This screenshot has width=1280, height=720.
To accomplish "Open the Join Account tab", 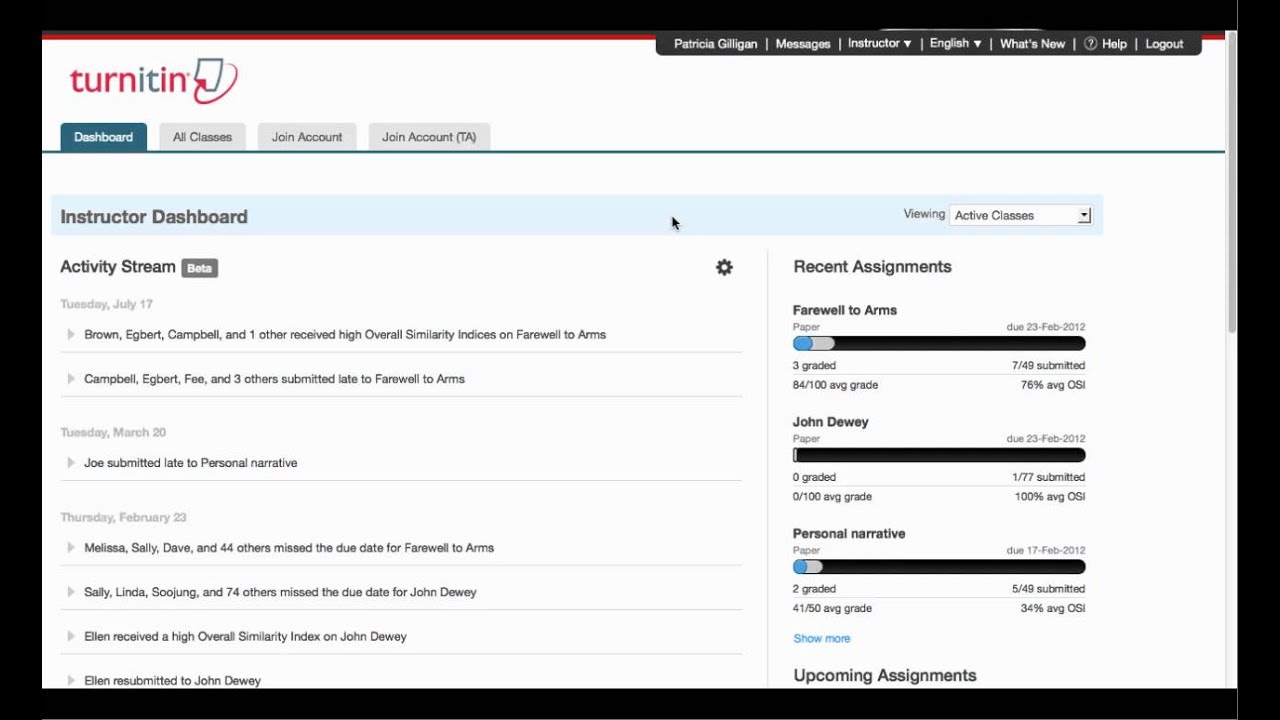I will coord(307,137).
